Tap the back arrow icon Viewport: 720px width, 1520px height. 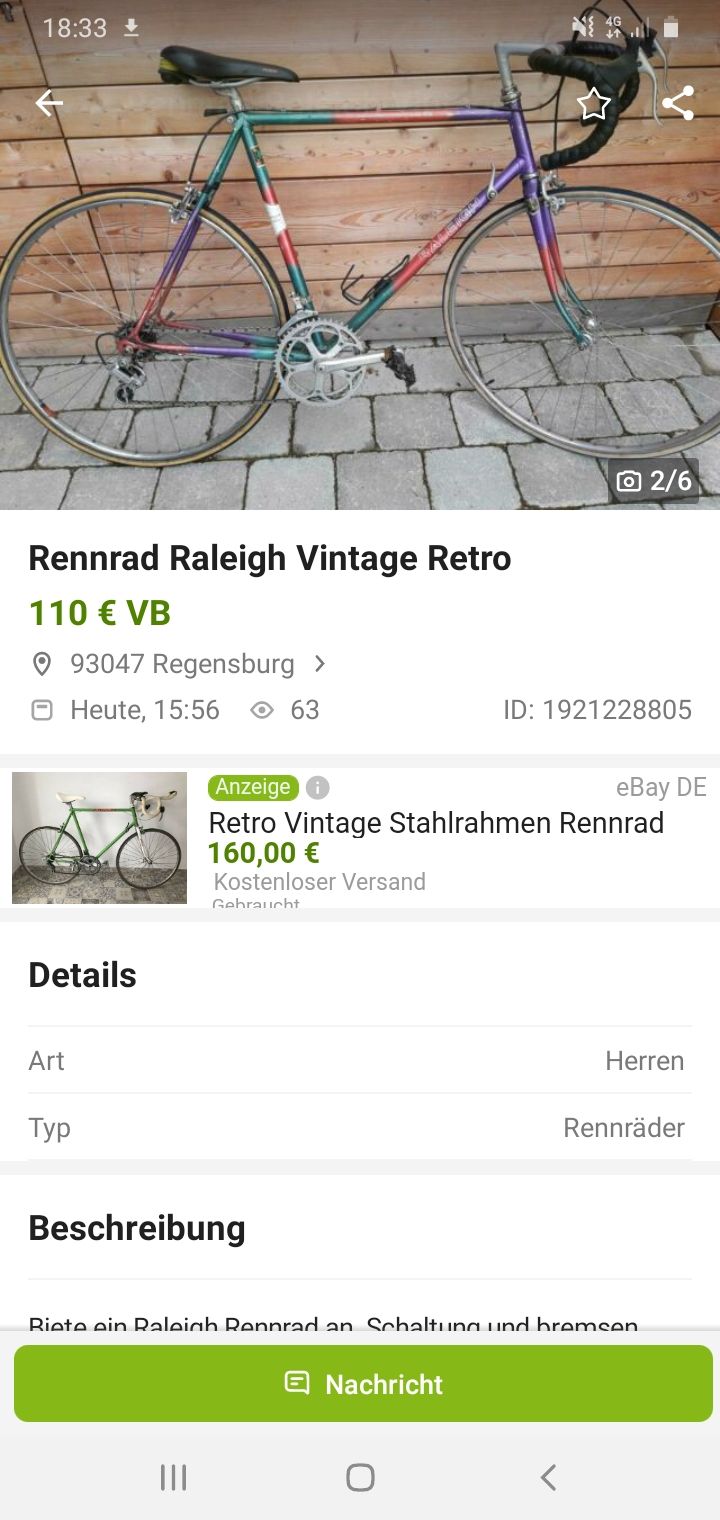49,103
